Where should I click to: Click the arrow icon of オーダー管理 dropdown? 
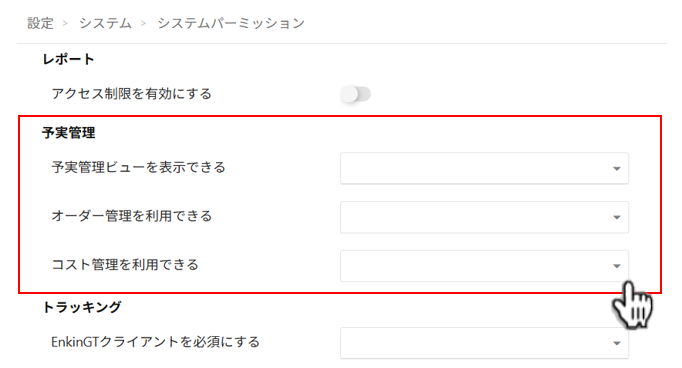(x=617, y=217)
